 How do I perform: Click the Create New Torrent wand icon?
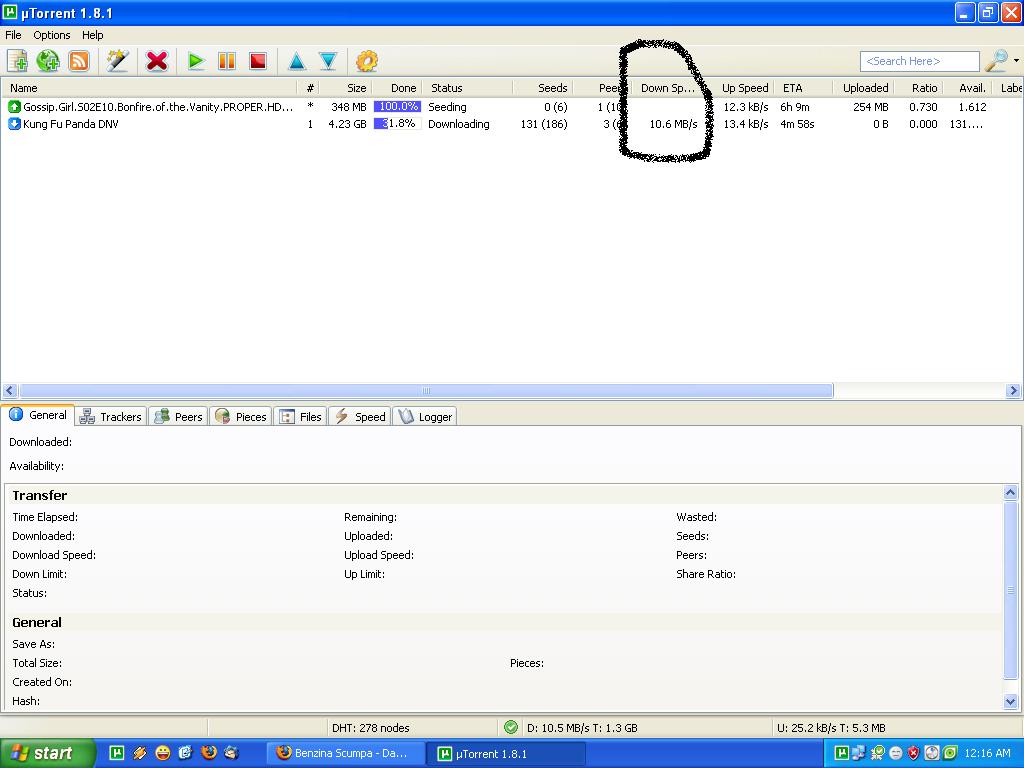(118, 61)
